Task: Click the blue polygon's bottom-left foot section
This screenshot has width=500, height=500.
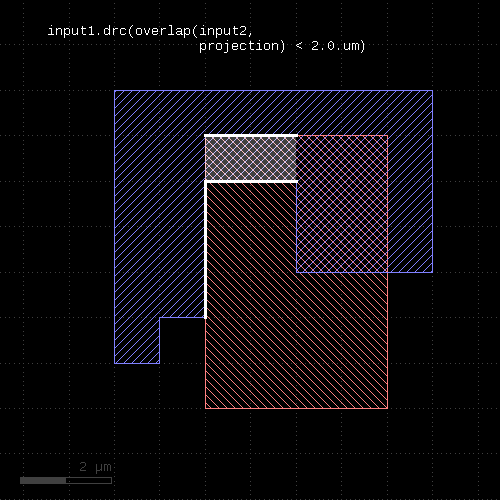Action: [137, 340]
